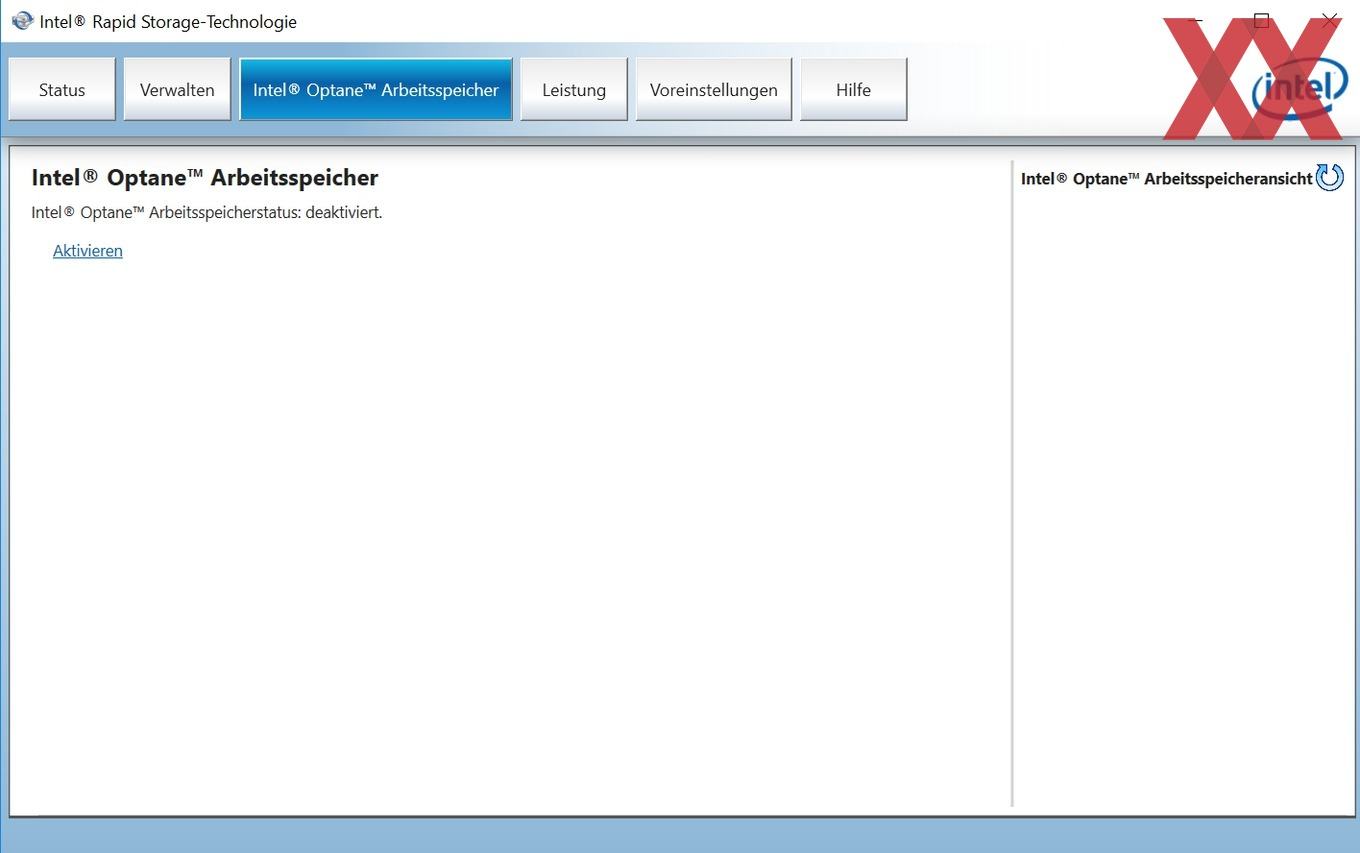Open the Hilfe tab
The image size is (1360, 853).
pos(854,89)
